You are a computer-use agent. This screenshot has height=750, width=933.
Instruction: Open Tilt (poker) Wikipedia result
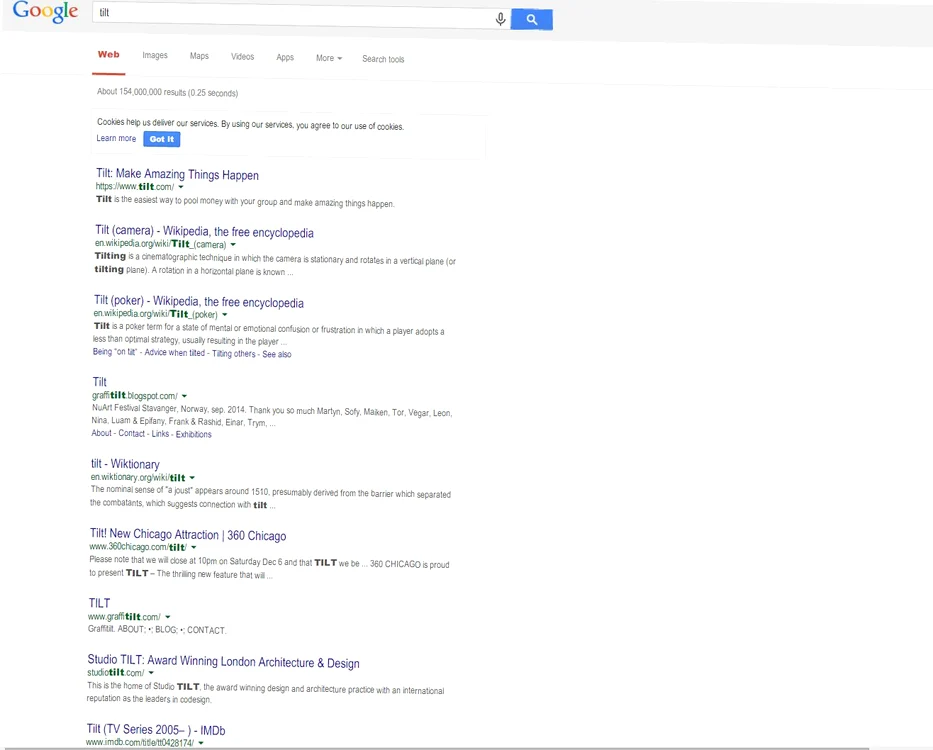199,301
